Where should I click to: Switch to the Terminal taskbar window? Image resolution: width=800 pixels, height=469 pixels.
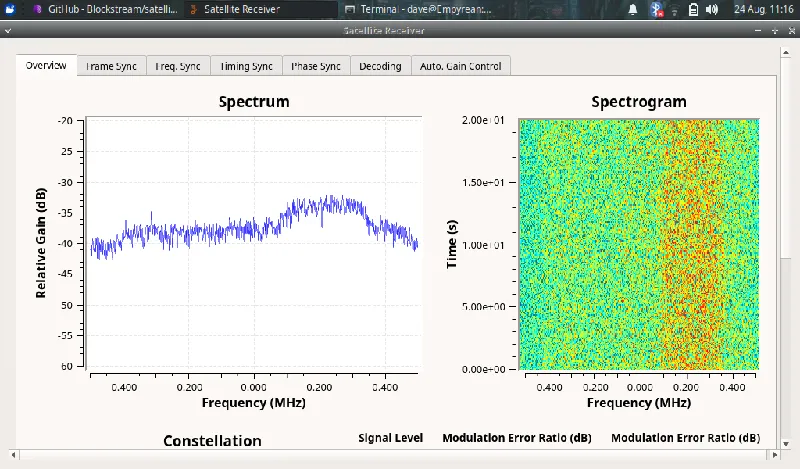click(418, 9)
